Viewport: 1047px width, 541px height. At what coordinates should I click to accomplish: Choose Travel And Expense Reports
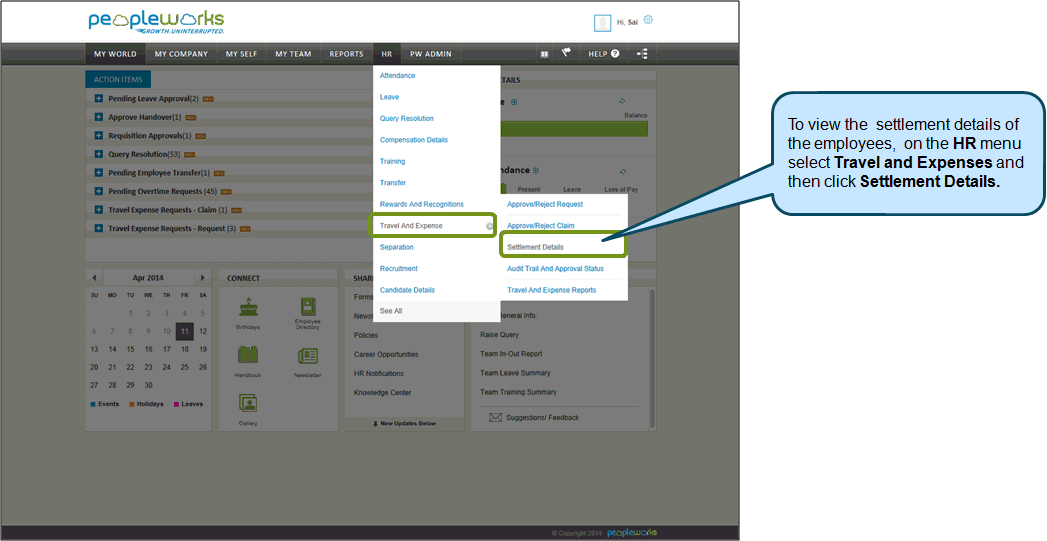pyautogui.click(x=552, y=290)
